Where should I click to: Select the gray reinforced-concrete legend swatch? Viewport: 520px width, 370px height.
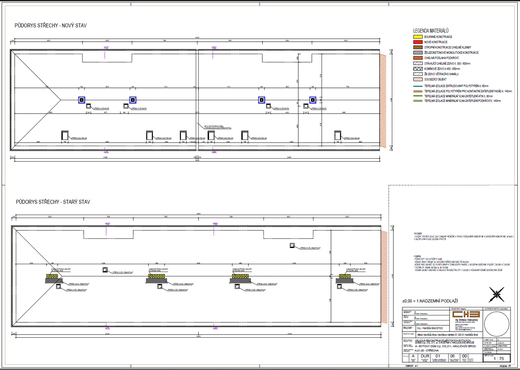[418, 53]
